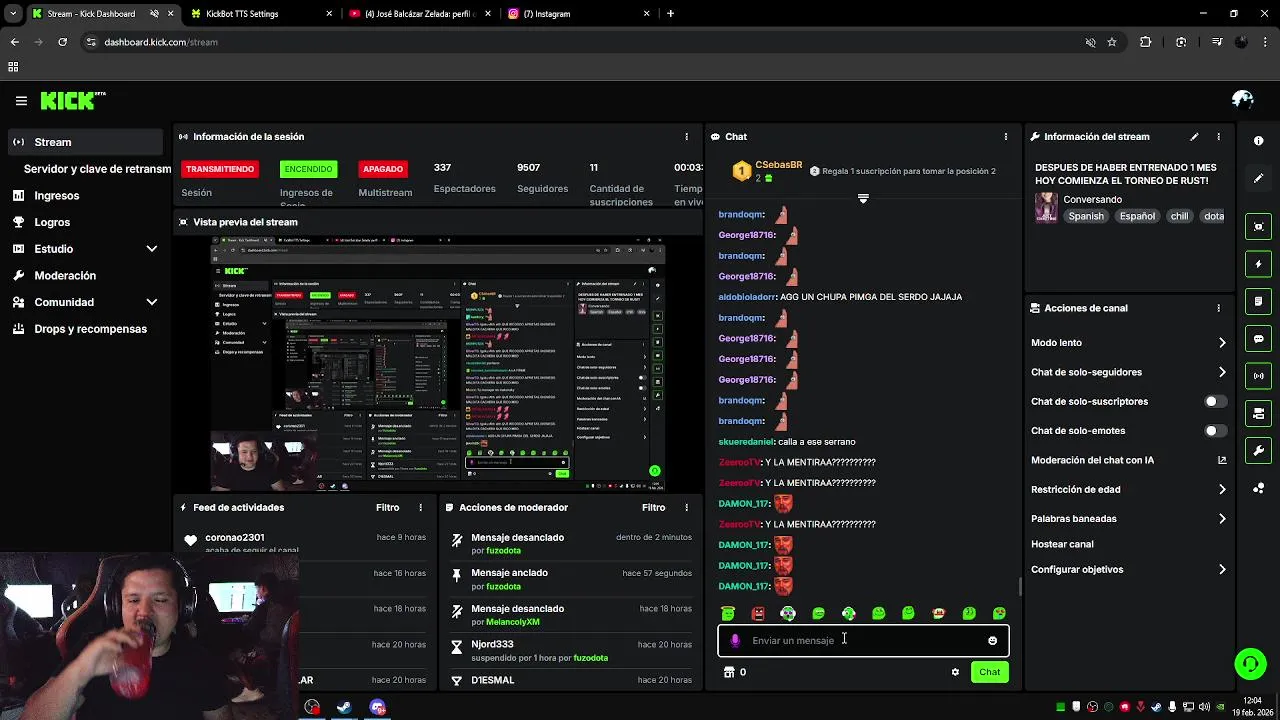
Task: Click the green headset support button
Action: (x=1249, y=663)
